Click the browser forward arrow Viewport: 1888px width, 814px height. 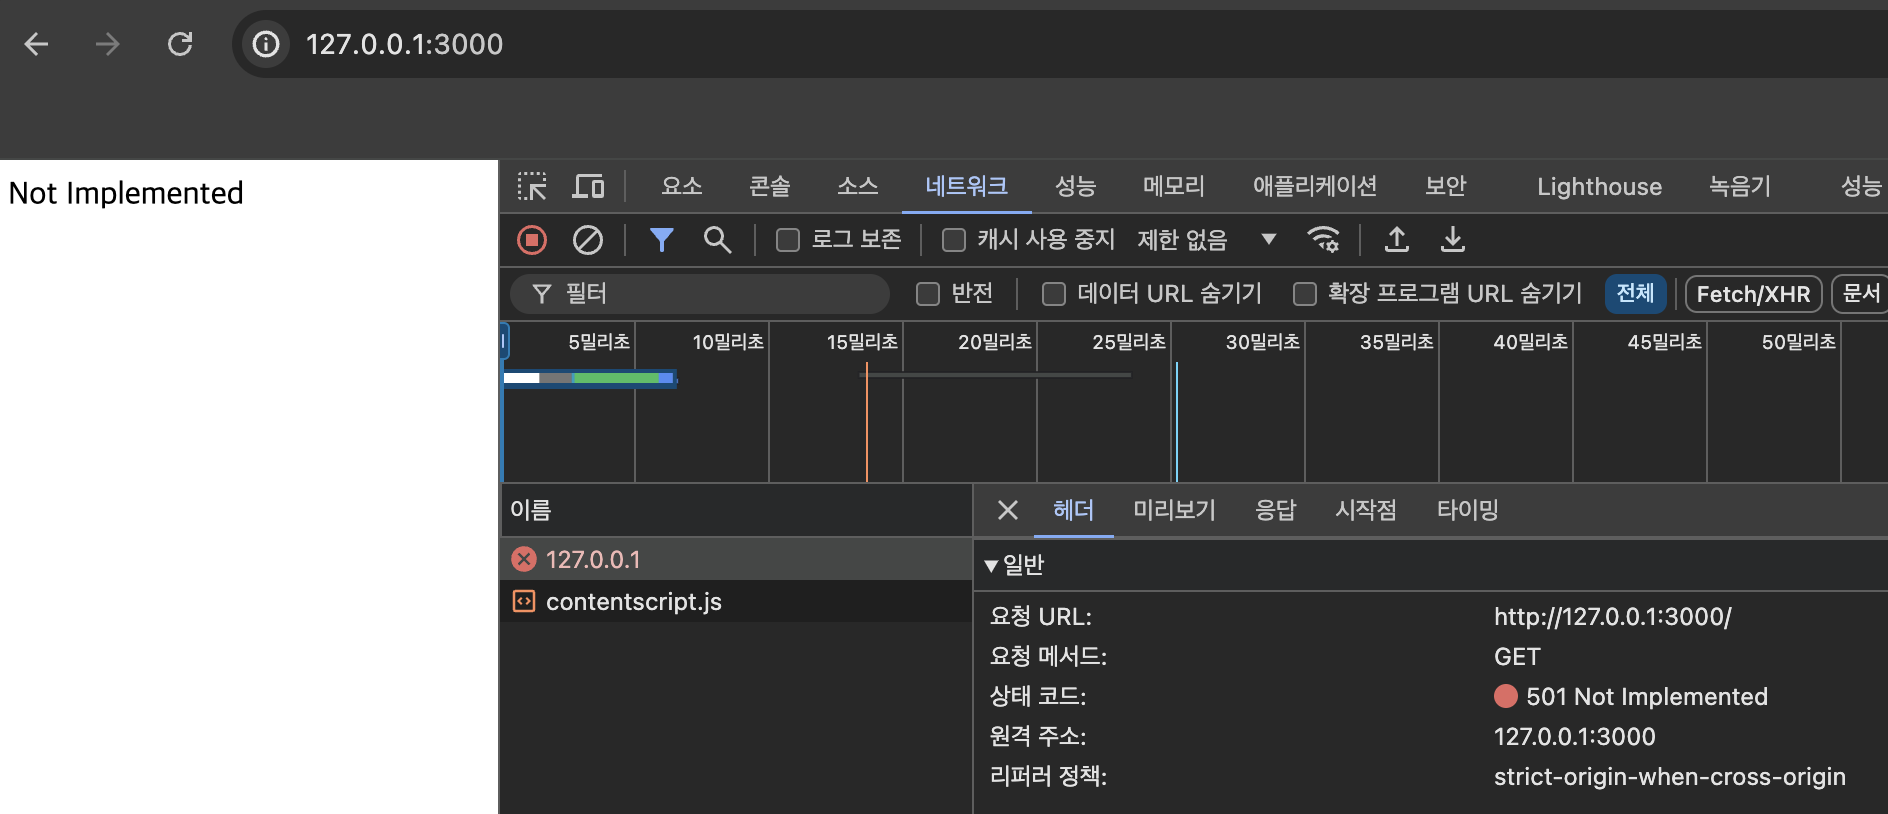[x=108, y=44]
